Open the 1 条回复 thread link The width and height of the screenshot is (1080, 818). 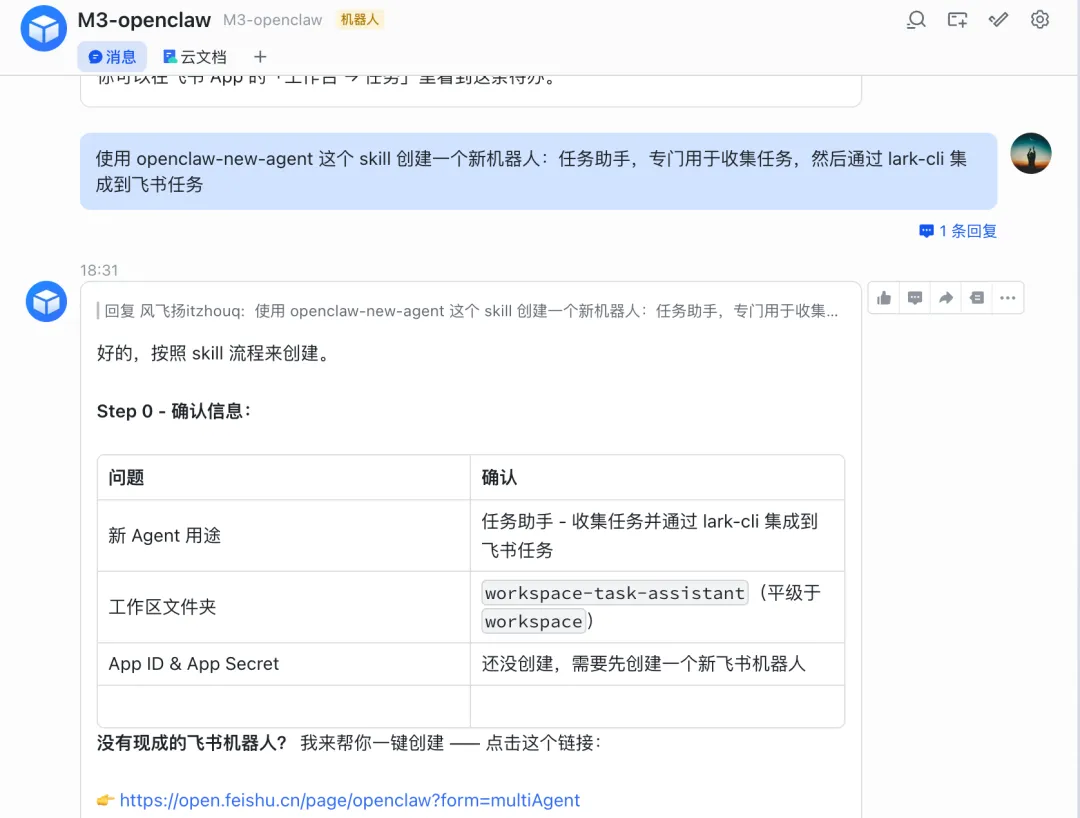click(957, 231)
